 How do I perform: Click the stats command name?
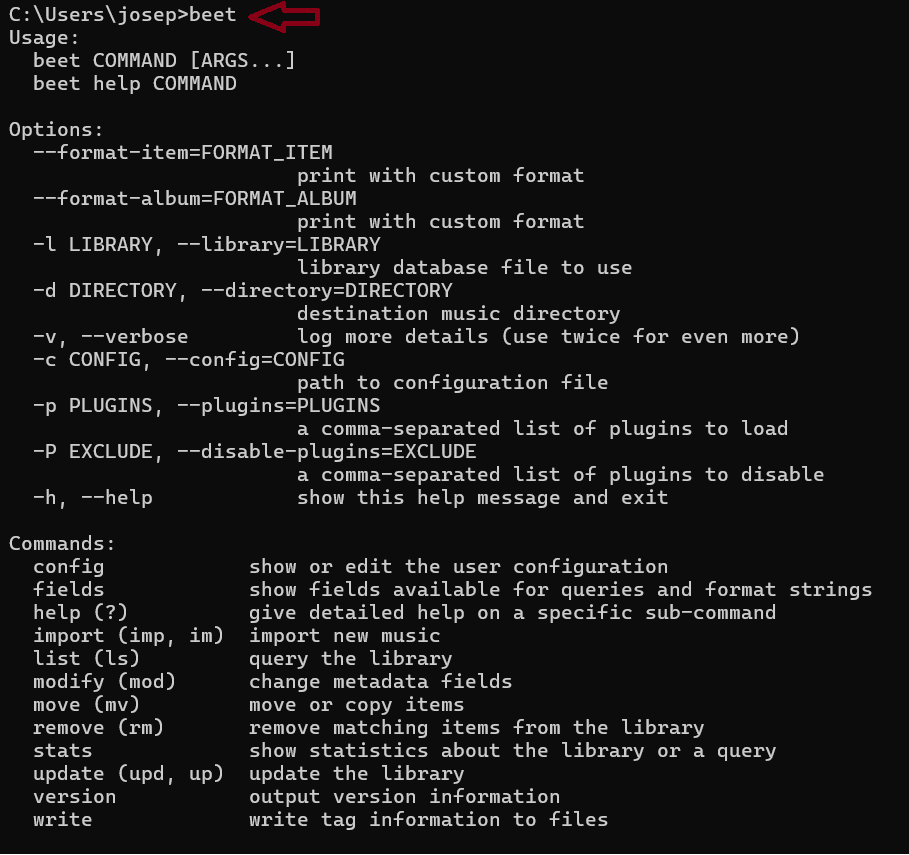62,751
